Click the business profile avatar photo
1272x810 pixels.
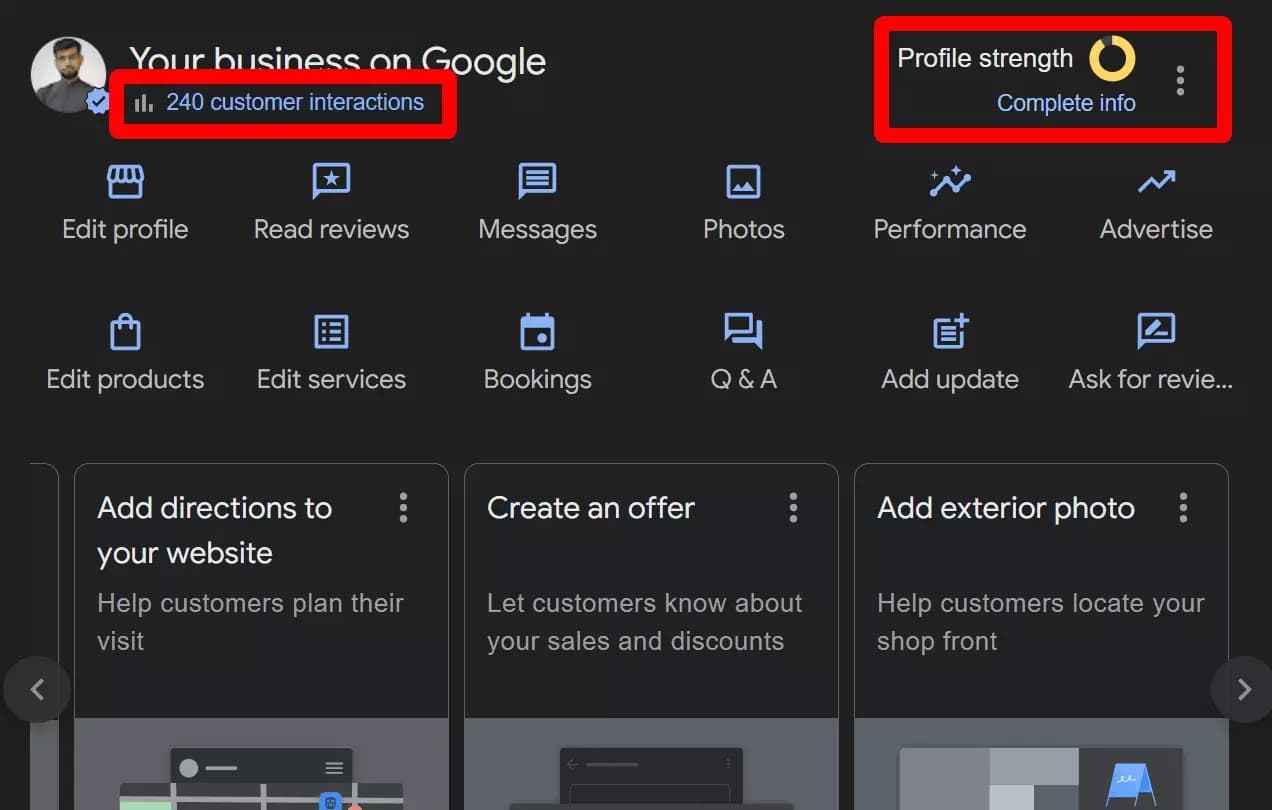click(68, 75)
